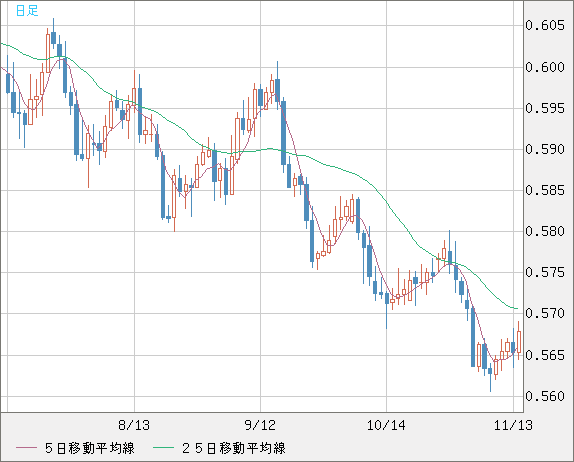Click the 9/12 date label

coord(260,425)
